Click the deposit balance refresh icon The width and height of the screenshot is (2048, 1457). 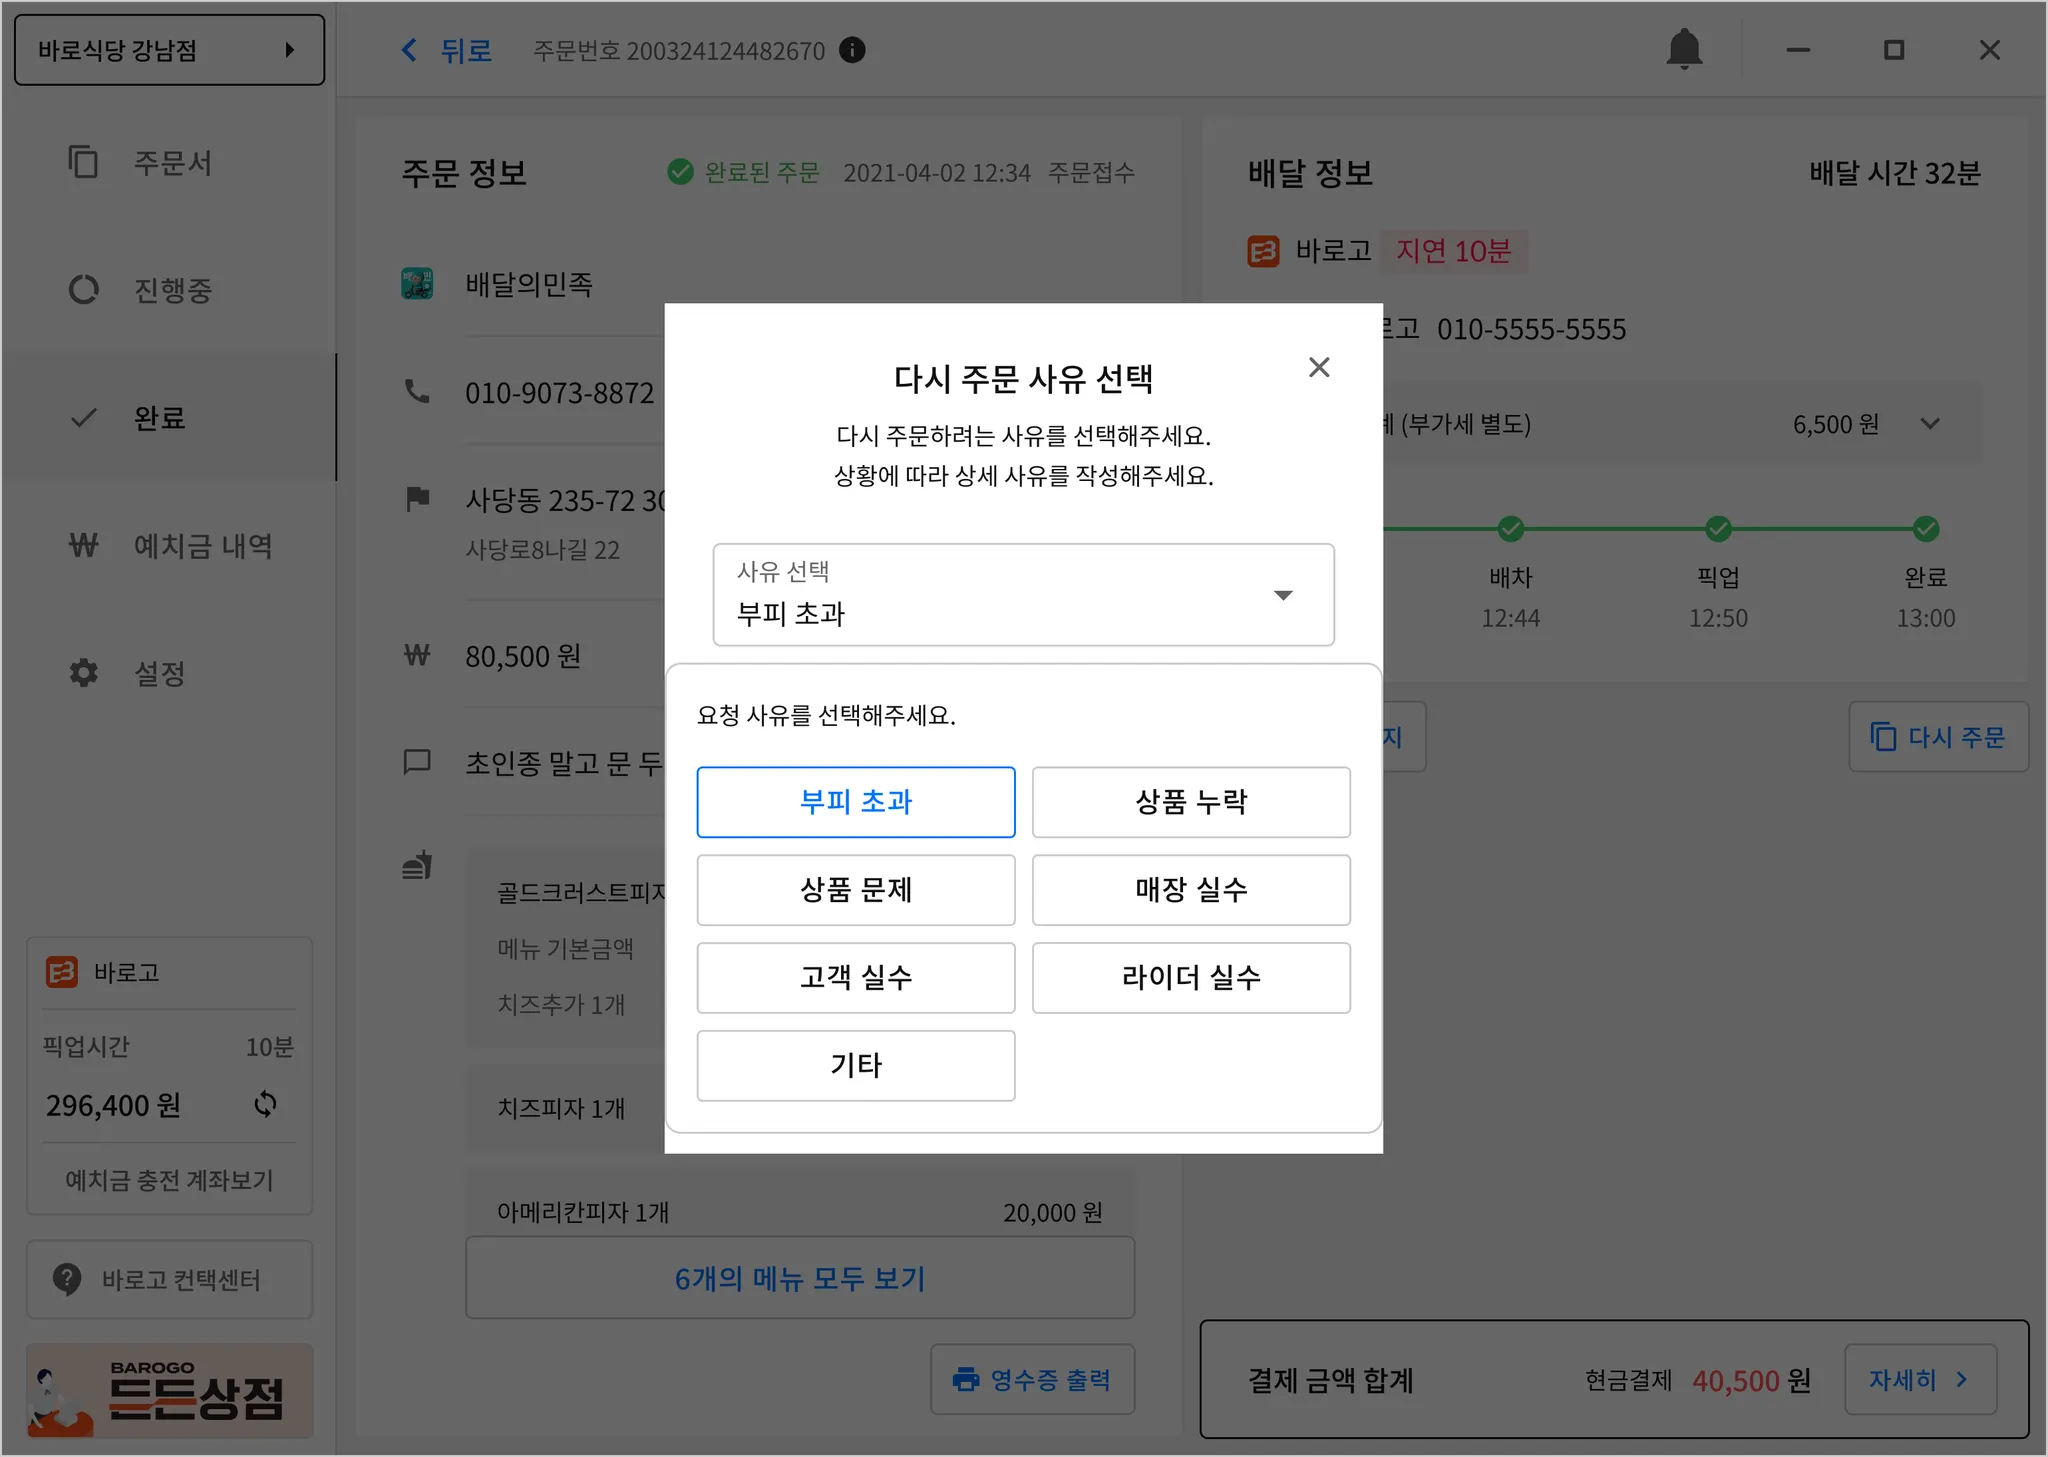pos(265,1104)
